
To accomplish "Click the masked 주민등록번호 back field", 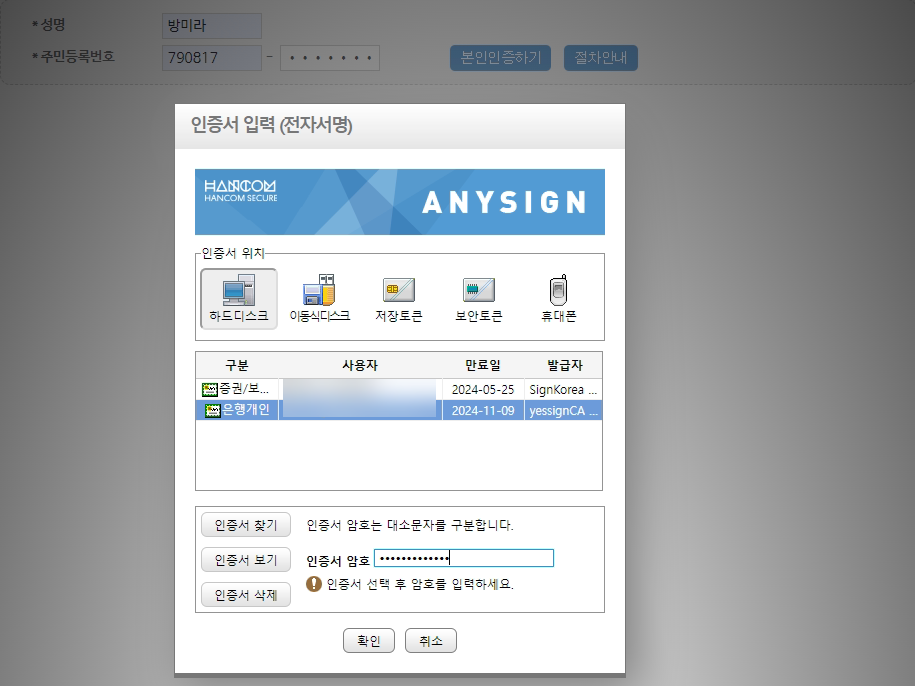I will point(330,58).
